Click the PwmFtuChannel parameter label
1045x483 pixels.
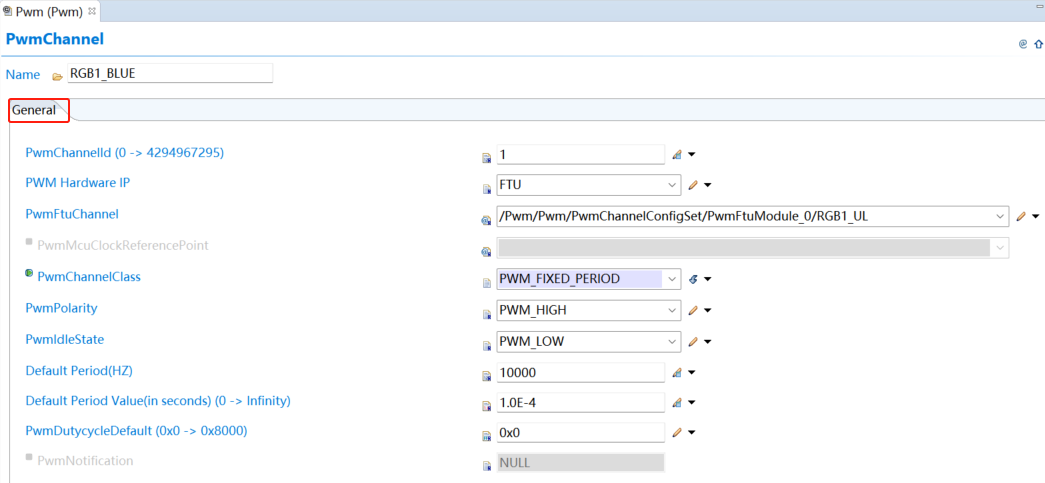(x=71, y=214)
